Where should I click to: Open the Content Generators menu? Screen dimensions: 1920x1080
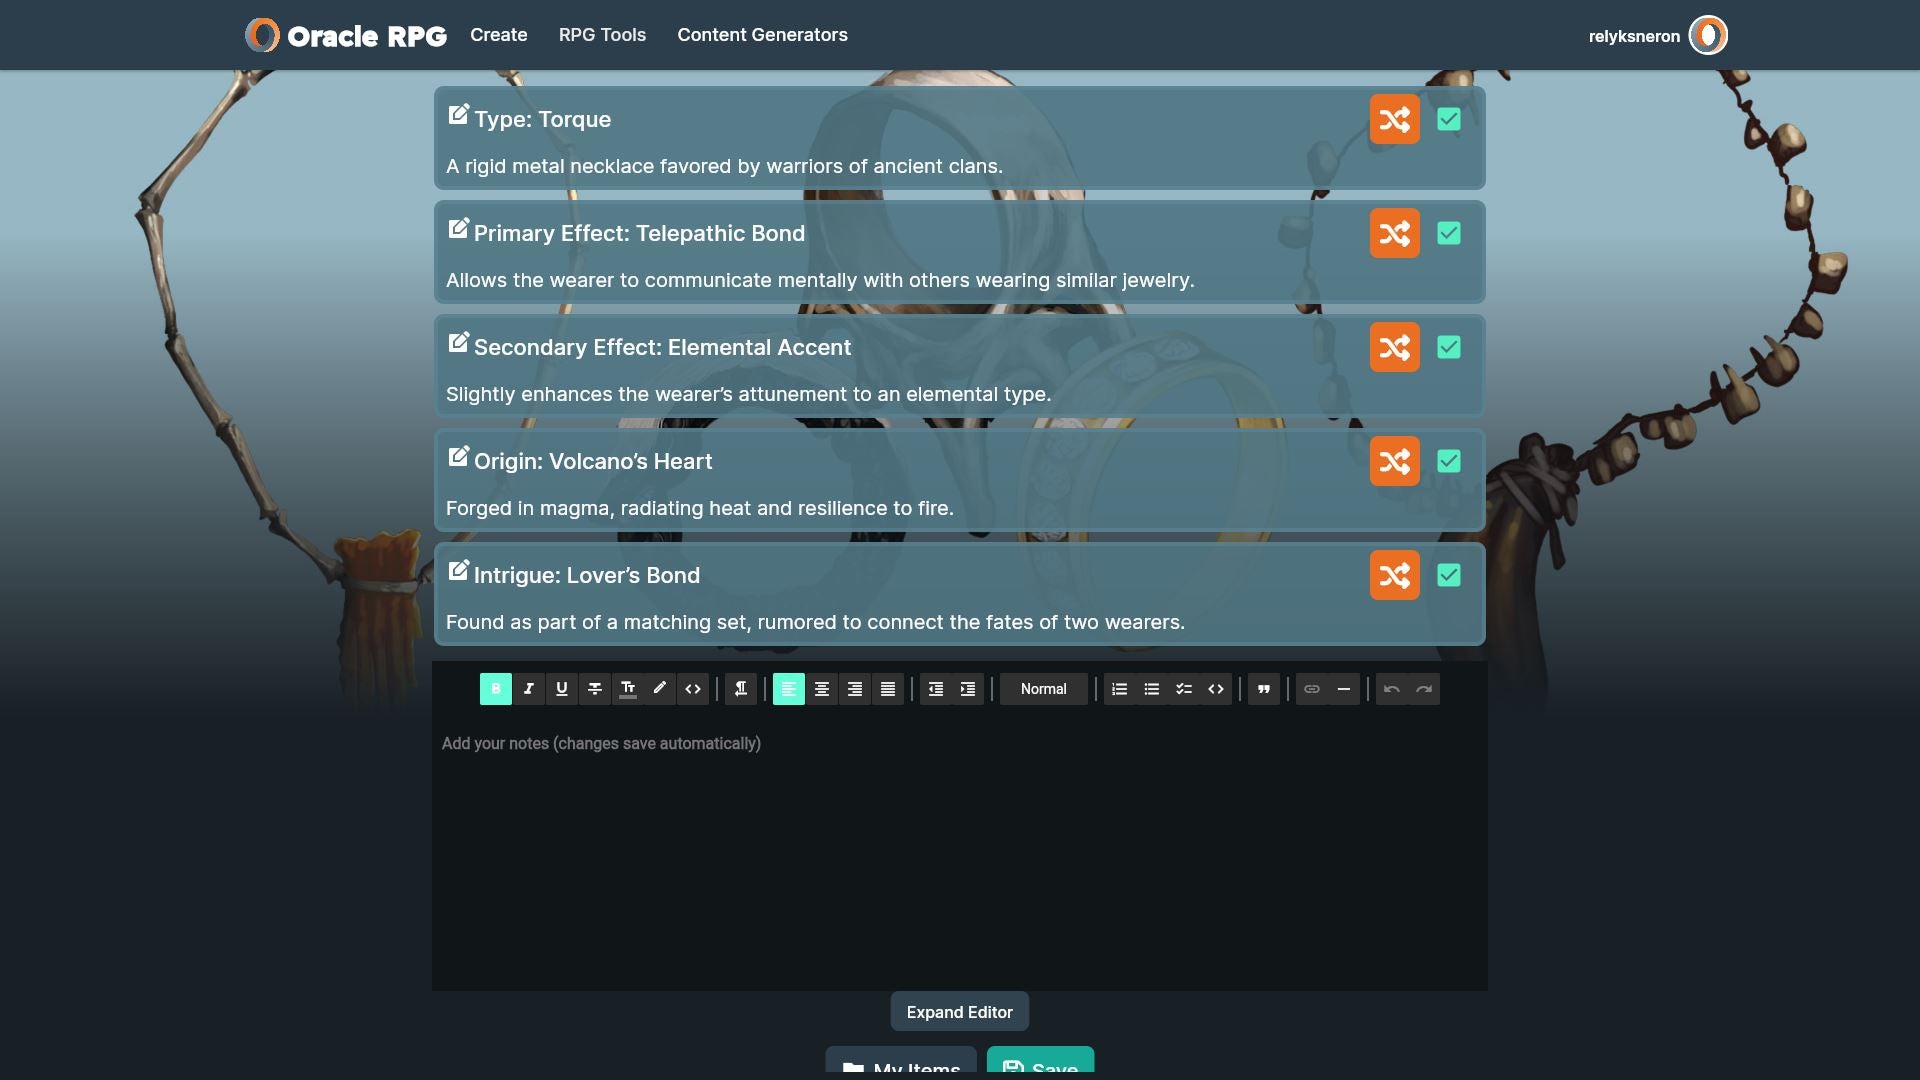point(762,35)
